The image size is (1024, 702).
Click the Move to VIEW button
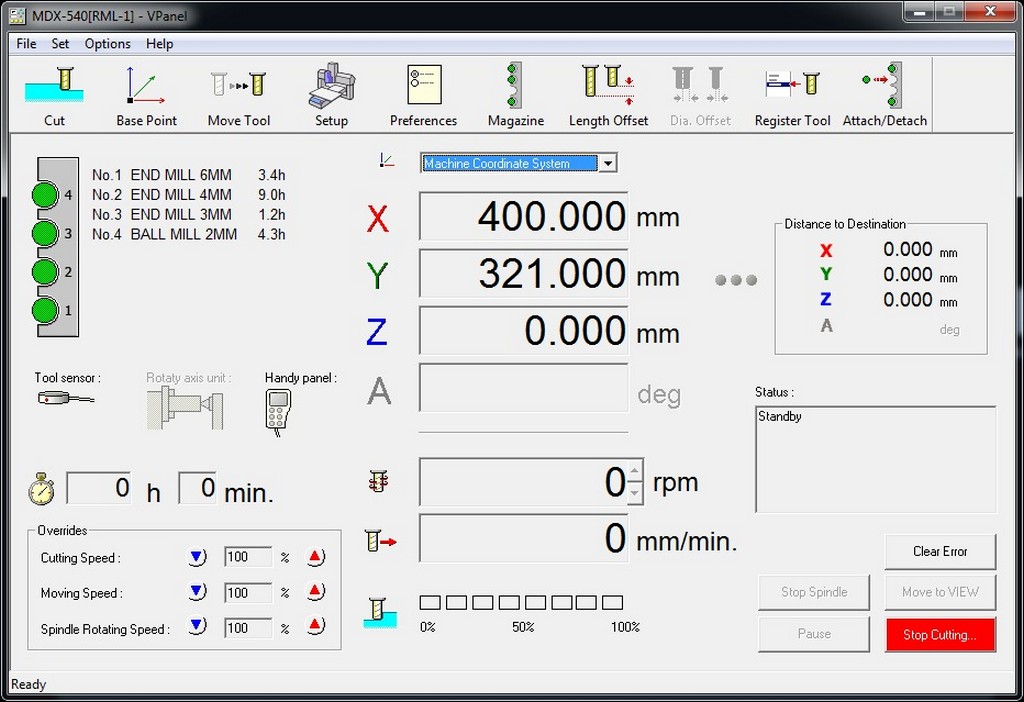pyautogui.click(x=940, y=592)
